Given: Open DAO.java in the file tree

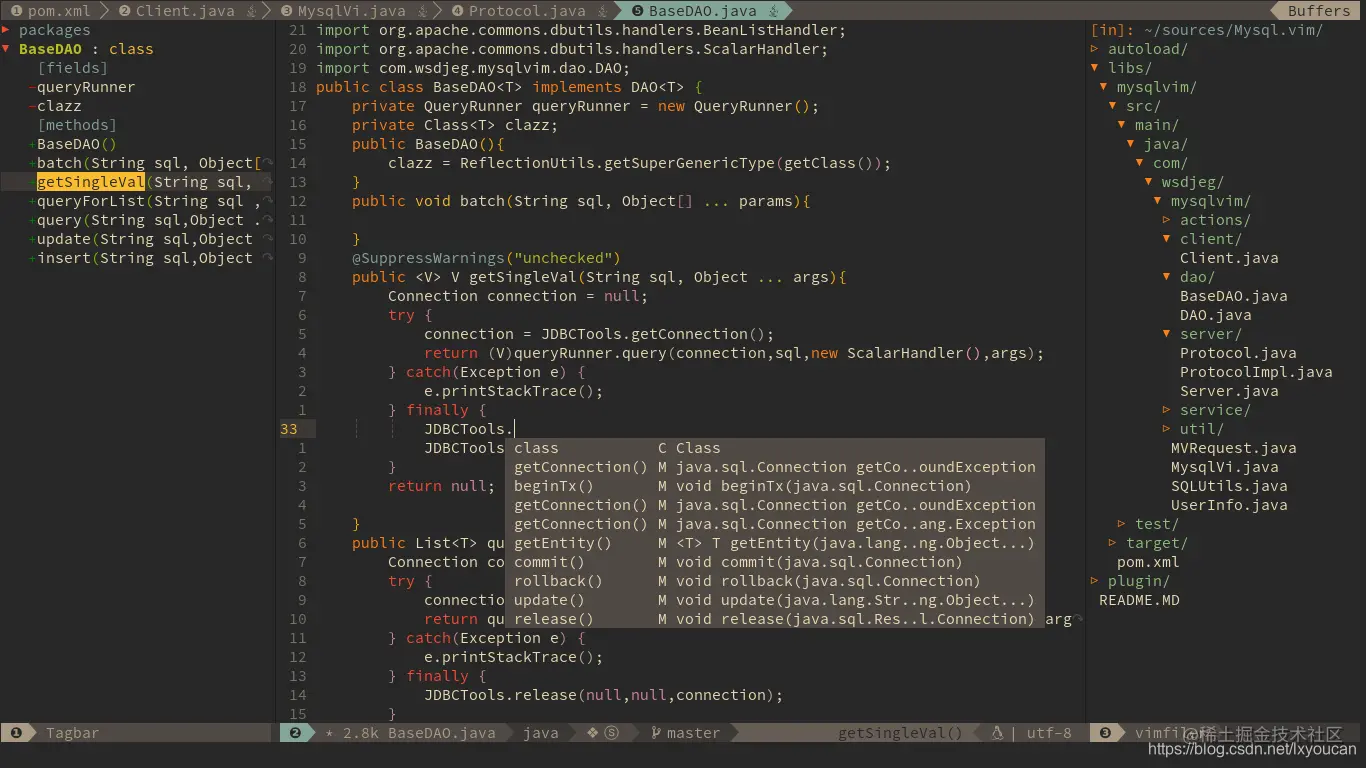Looking at the screenshot, I should pyautogui.click(x=1216, y=315).
